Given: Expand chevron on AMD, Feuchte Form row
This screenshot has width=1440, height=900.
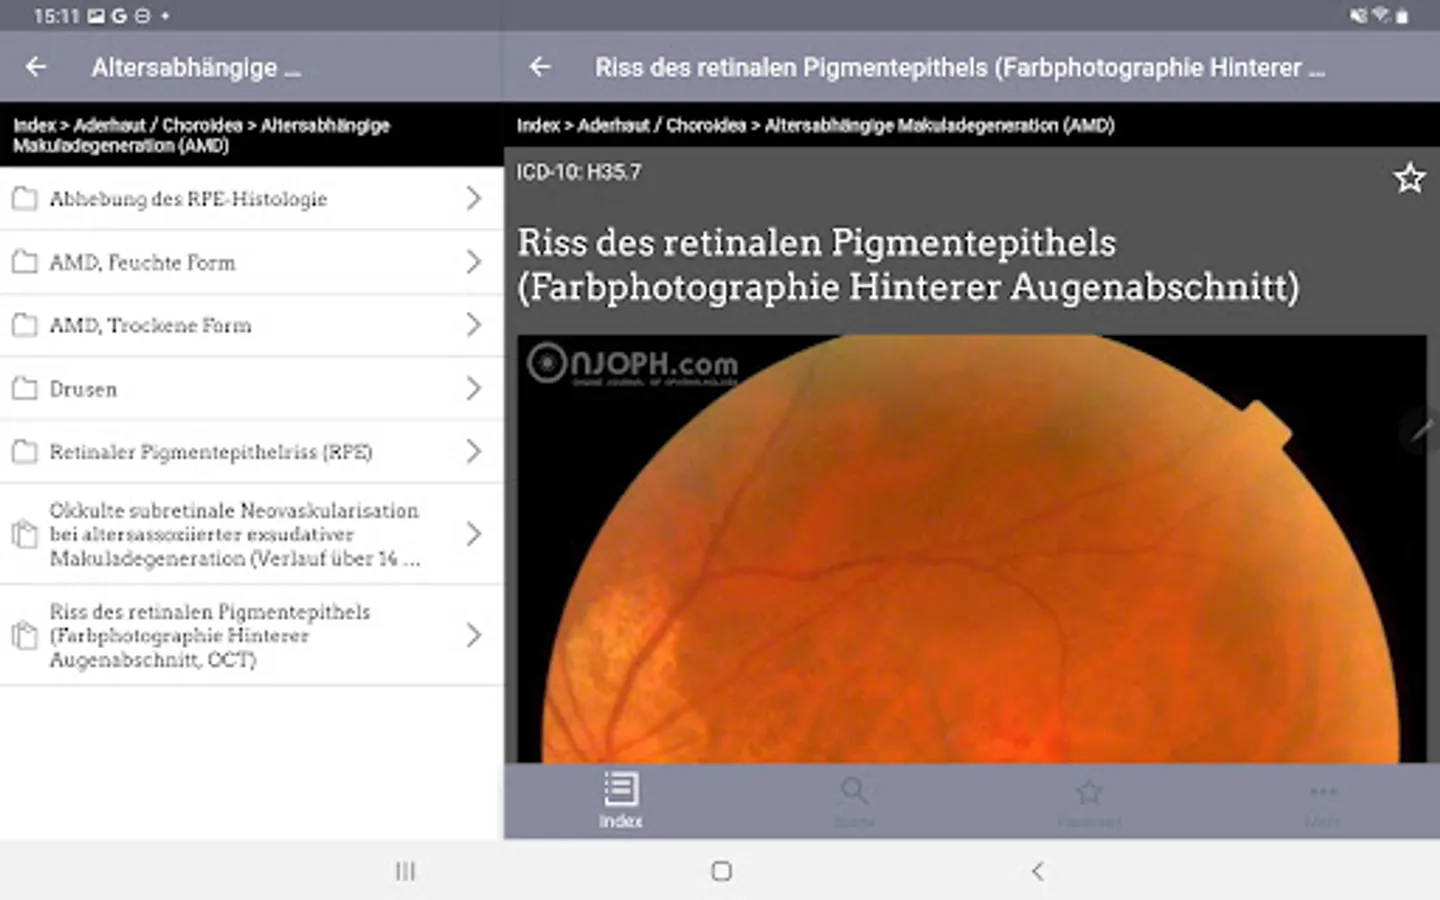Looking at the screenshot, I should [474, 262].
